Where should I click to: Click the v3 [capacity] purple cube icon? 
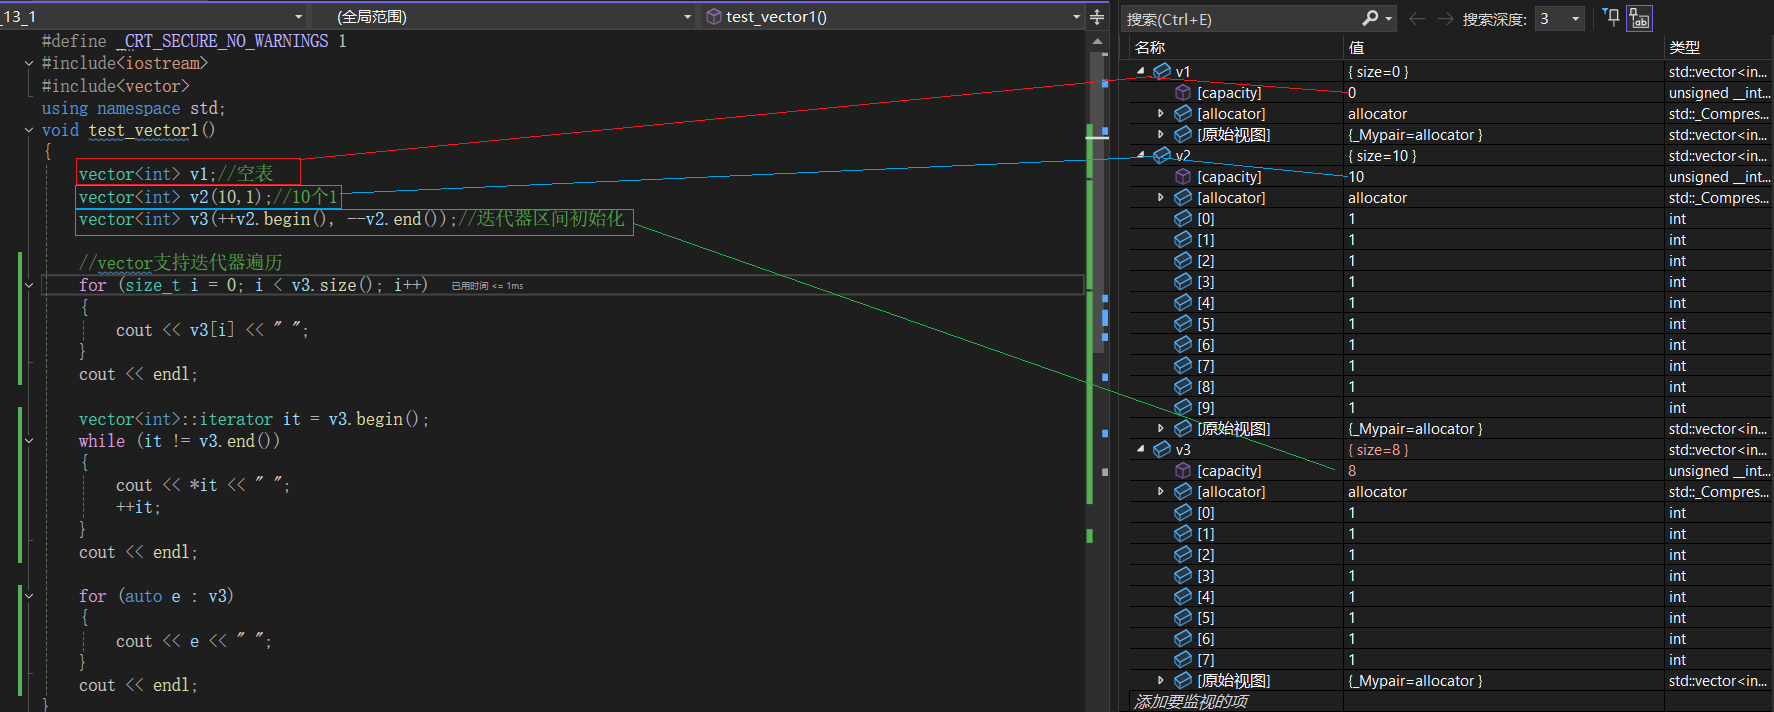click(x=1183, y=470)
